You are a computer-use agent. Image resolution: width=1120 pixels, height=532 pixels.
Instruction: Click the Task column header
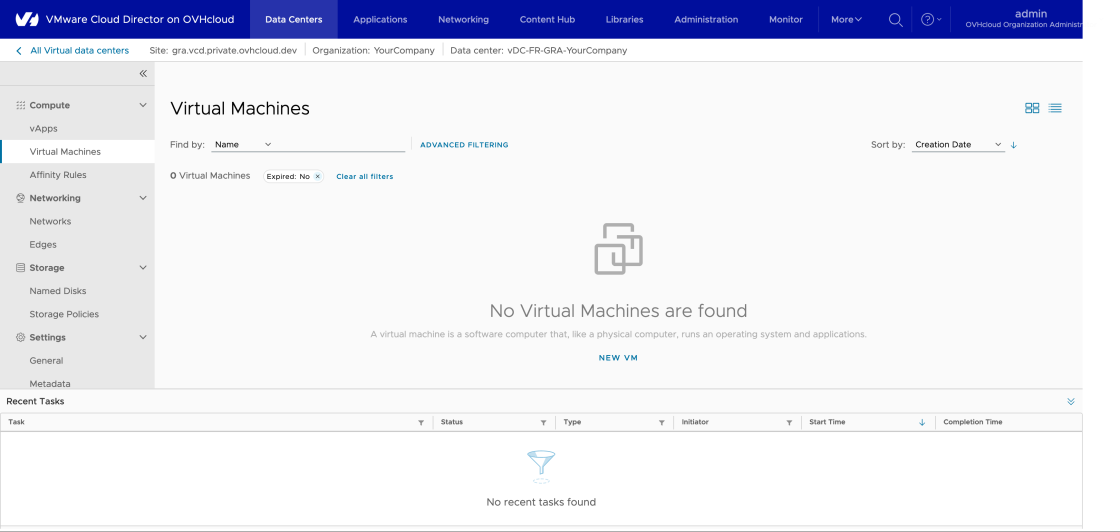click(16, 422)
